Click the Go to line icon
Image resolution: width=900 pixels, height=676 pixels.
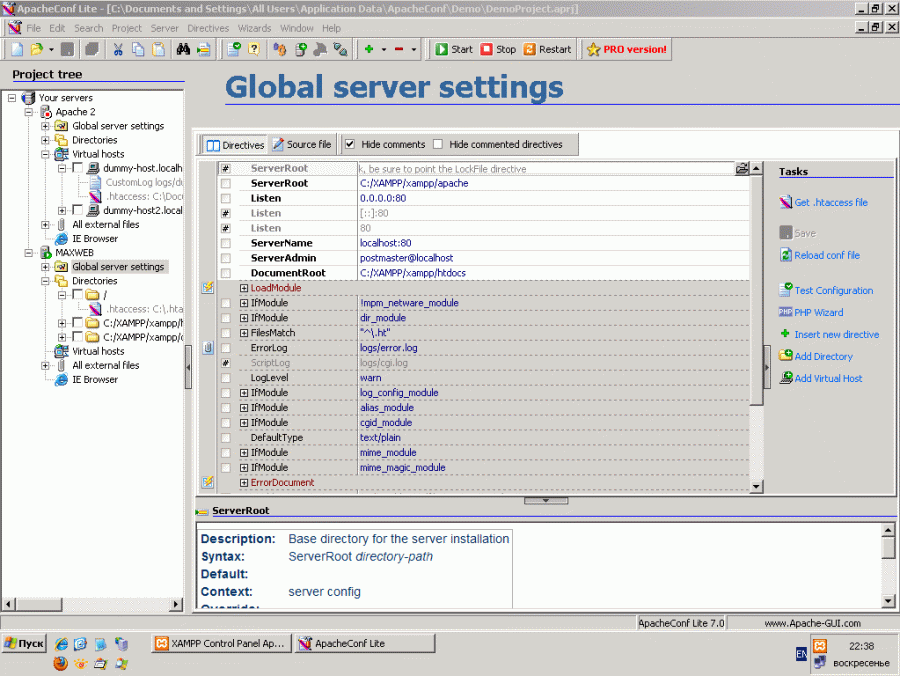203,49
